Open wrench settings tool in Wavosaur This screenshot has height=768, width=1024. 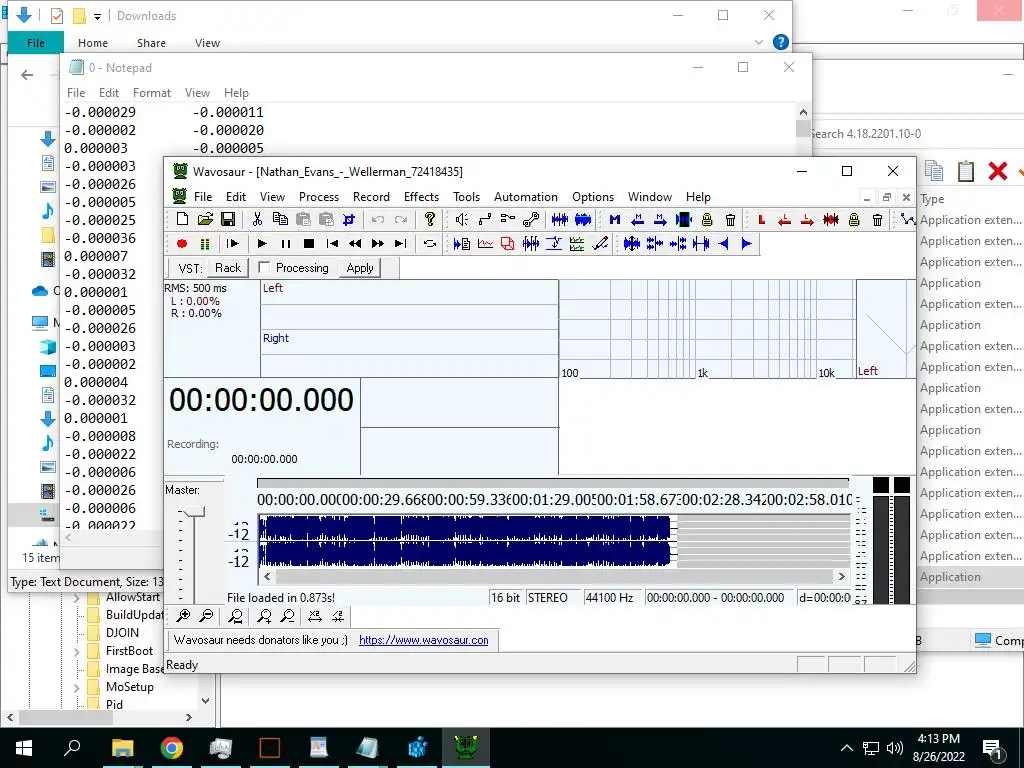point(531,219)
